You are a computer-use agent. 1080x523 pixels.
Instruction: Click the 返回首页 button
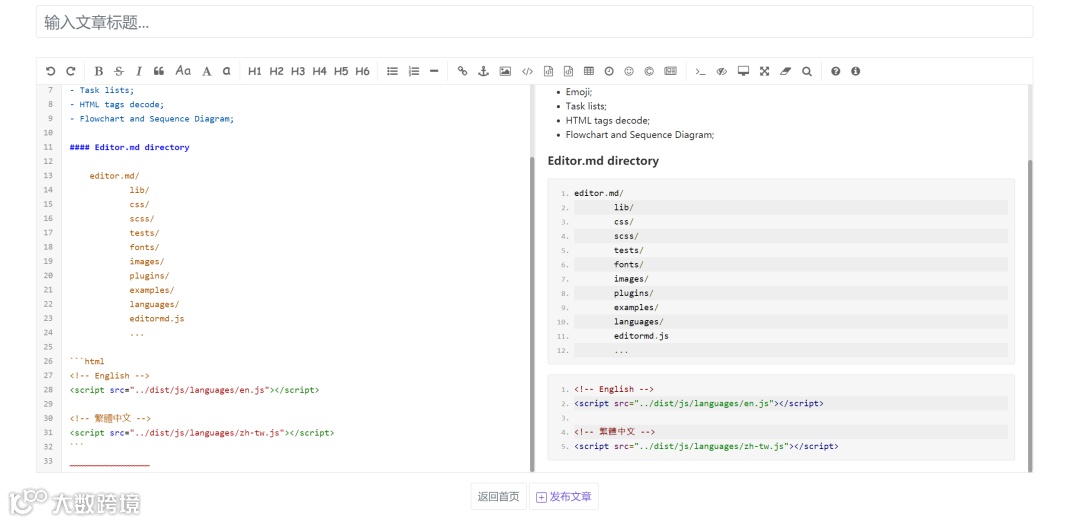(x=499, y=497)
